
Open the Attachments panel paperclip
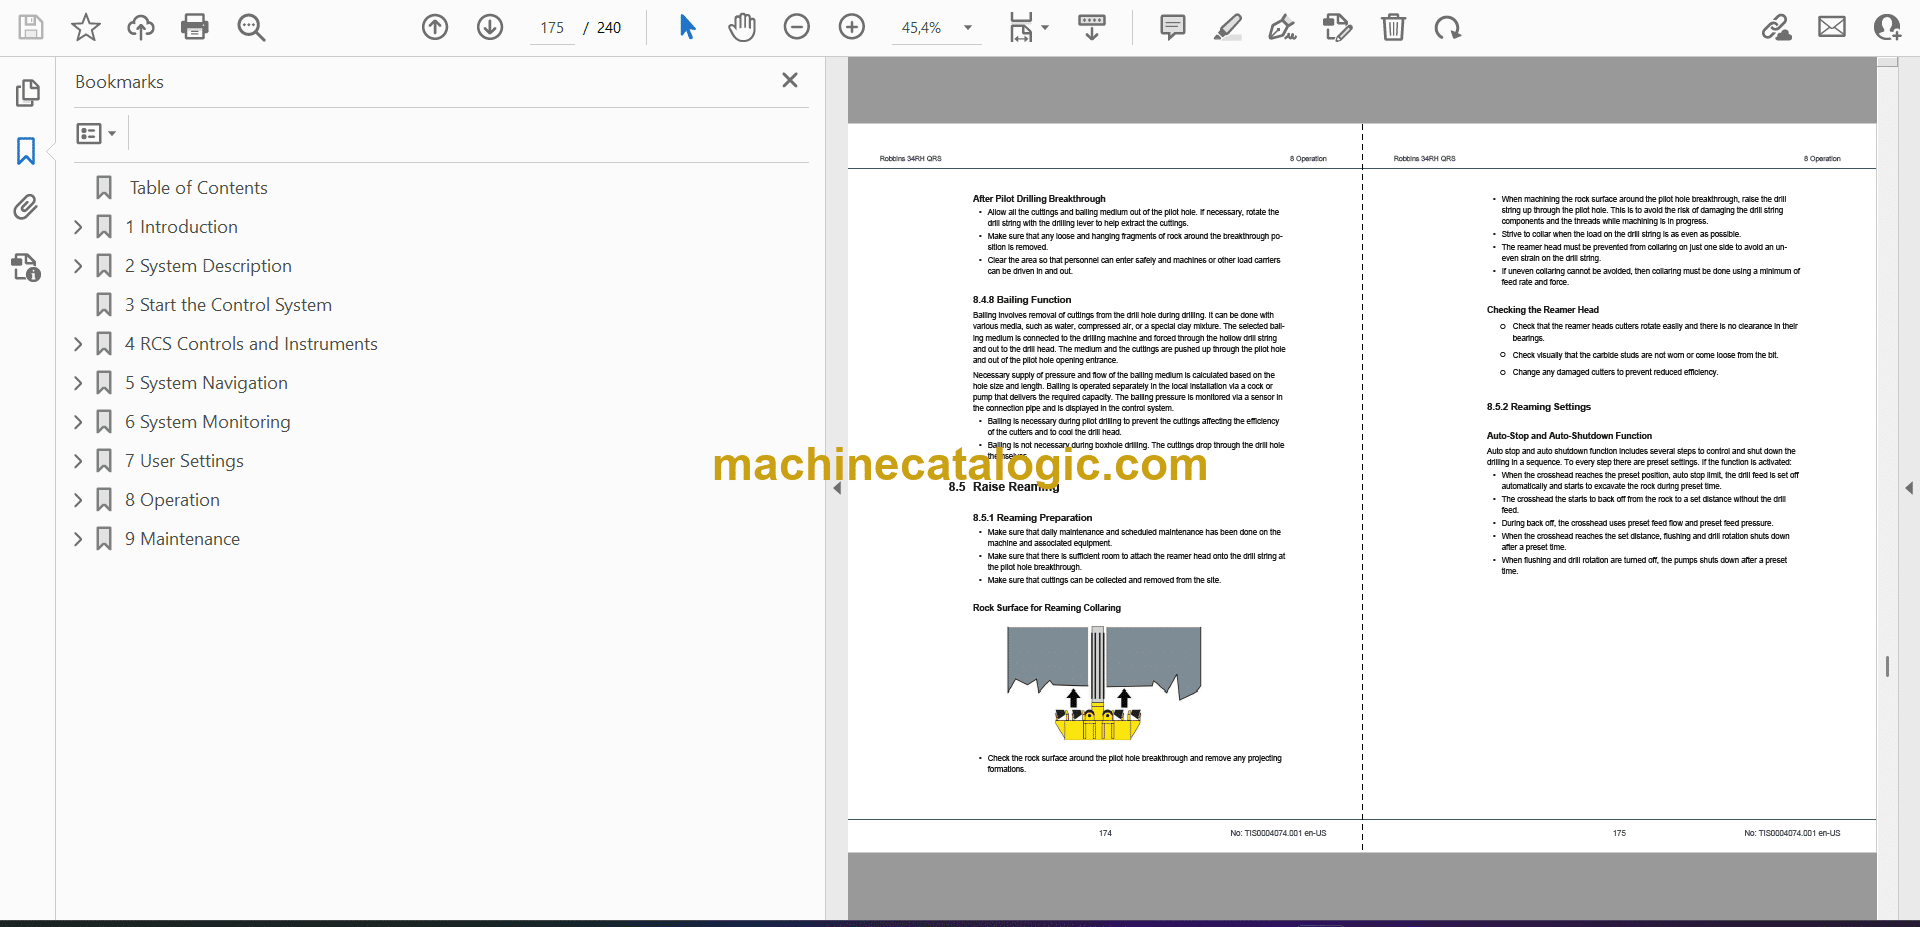pos(26,207)
